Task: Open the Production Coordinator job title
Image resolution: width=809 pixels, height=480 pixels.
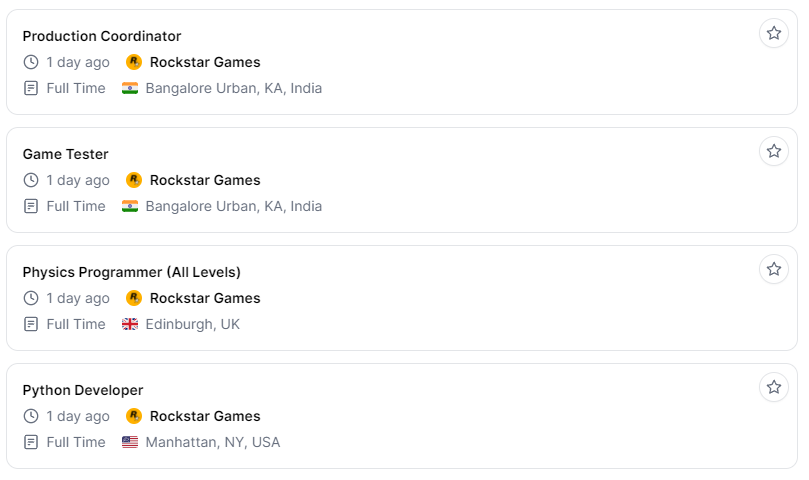Action: point(102,36)
